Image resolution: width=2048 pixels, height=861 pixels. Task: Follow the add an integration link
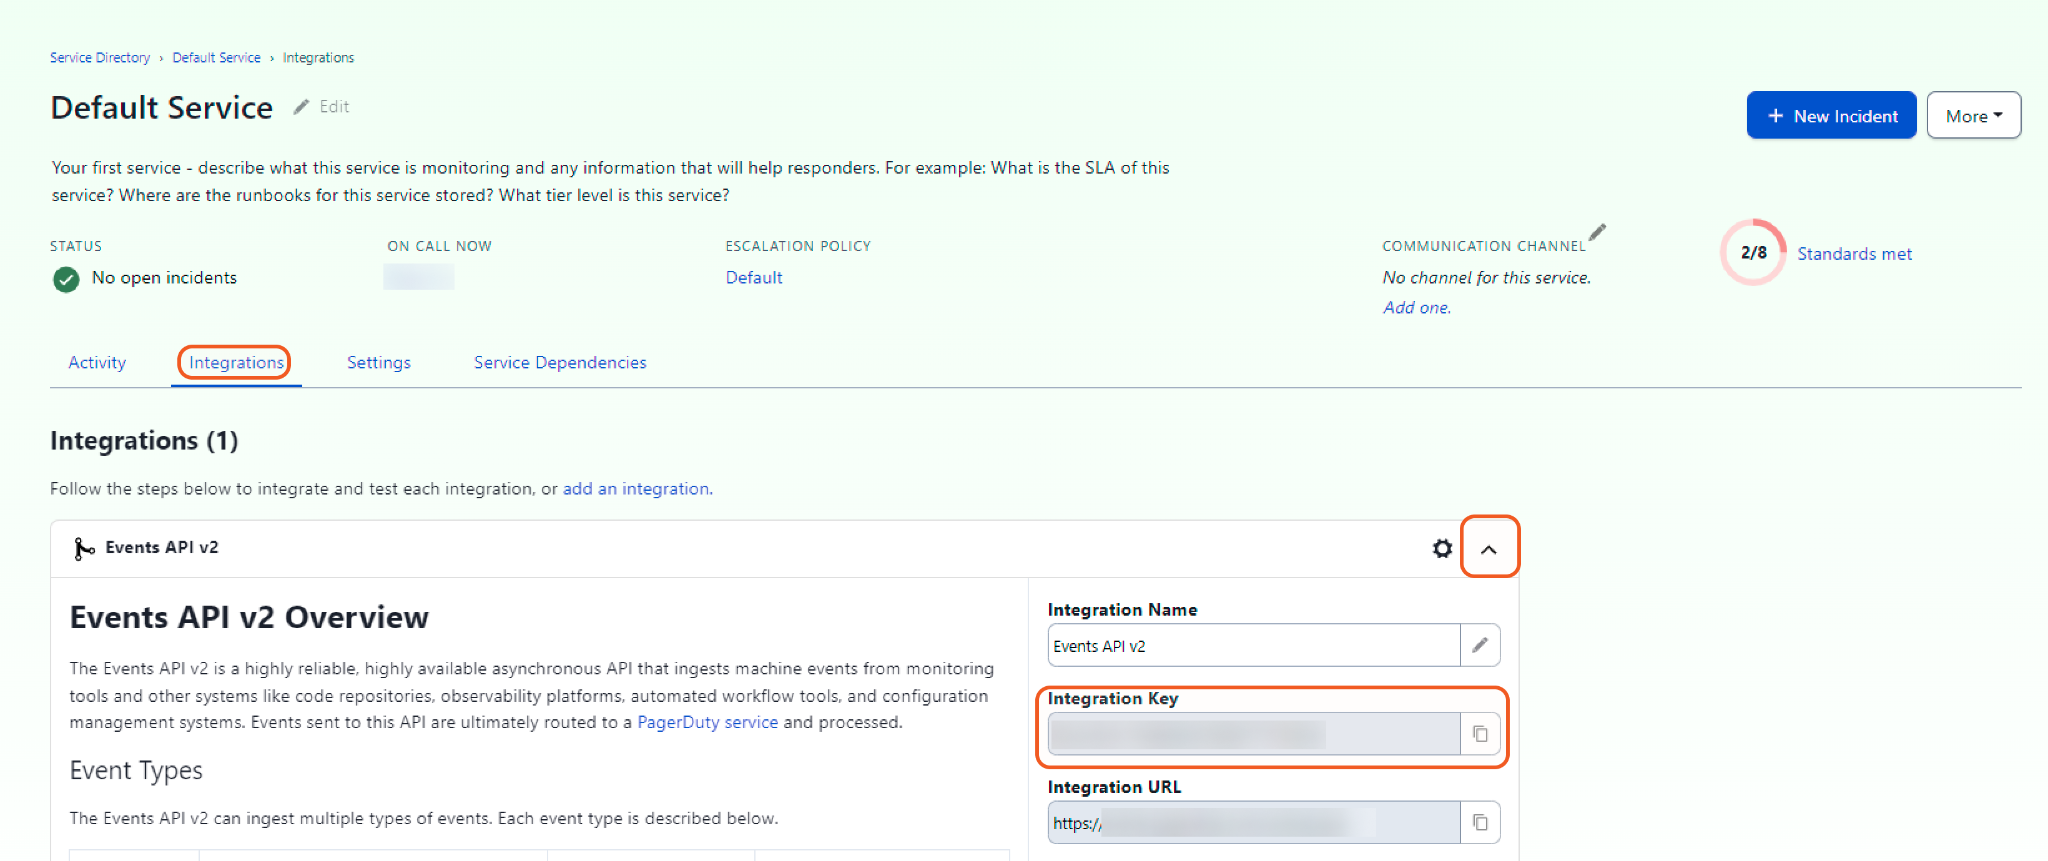tap(636, 488)
